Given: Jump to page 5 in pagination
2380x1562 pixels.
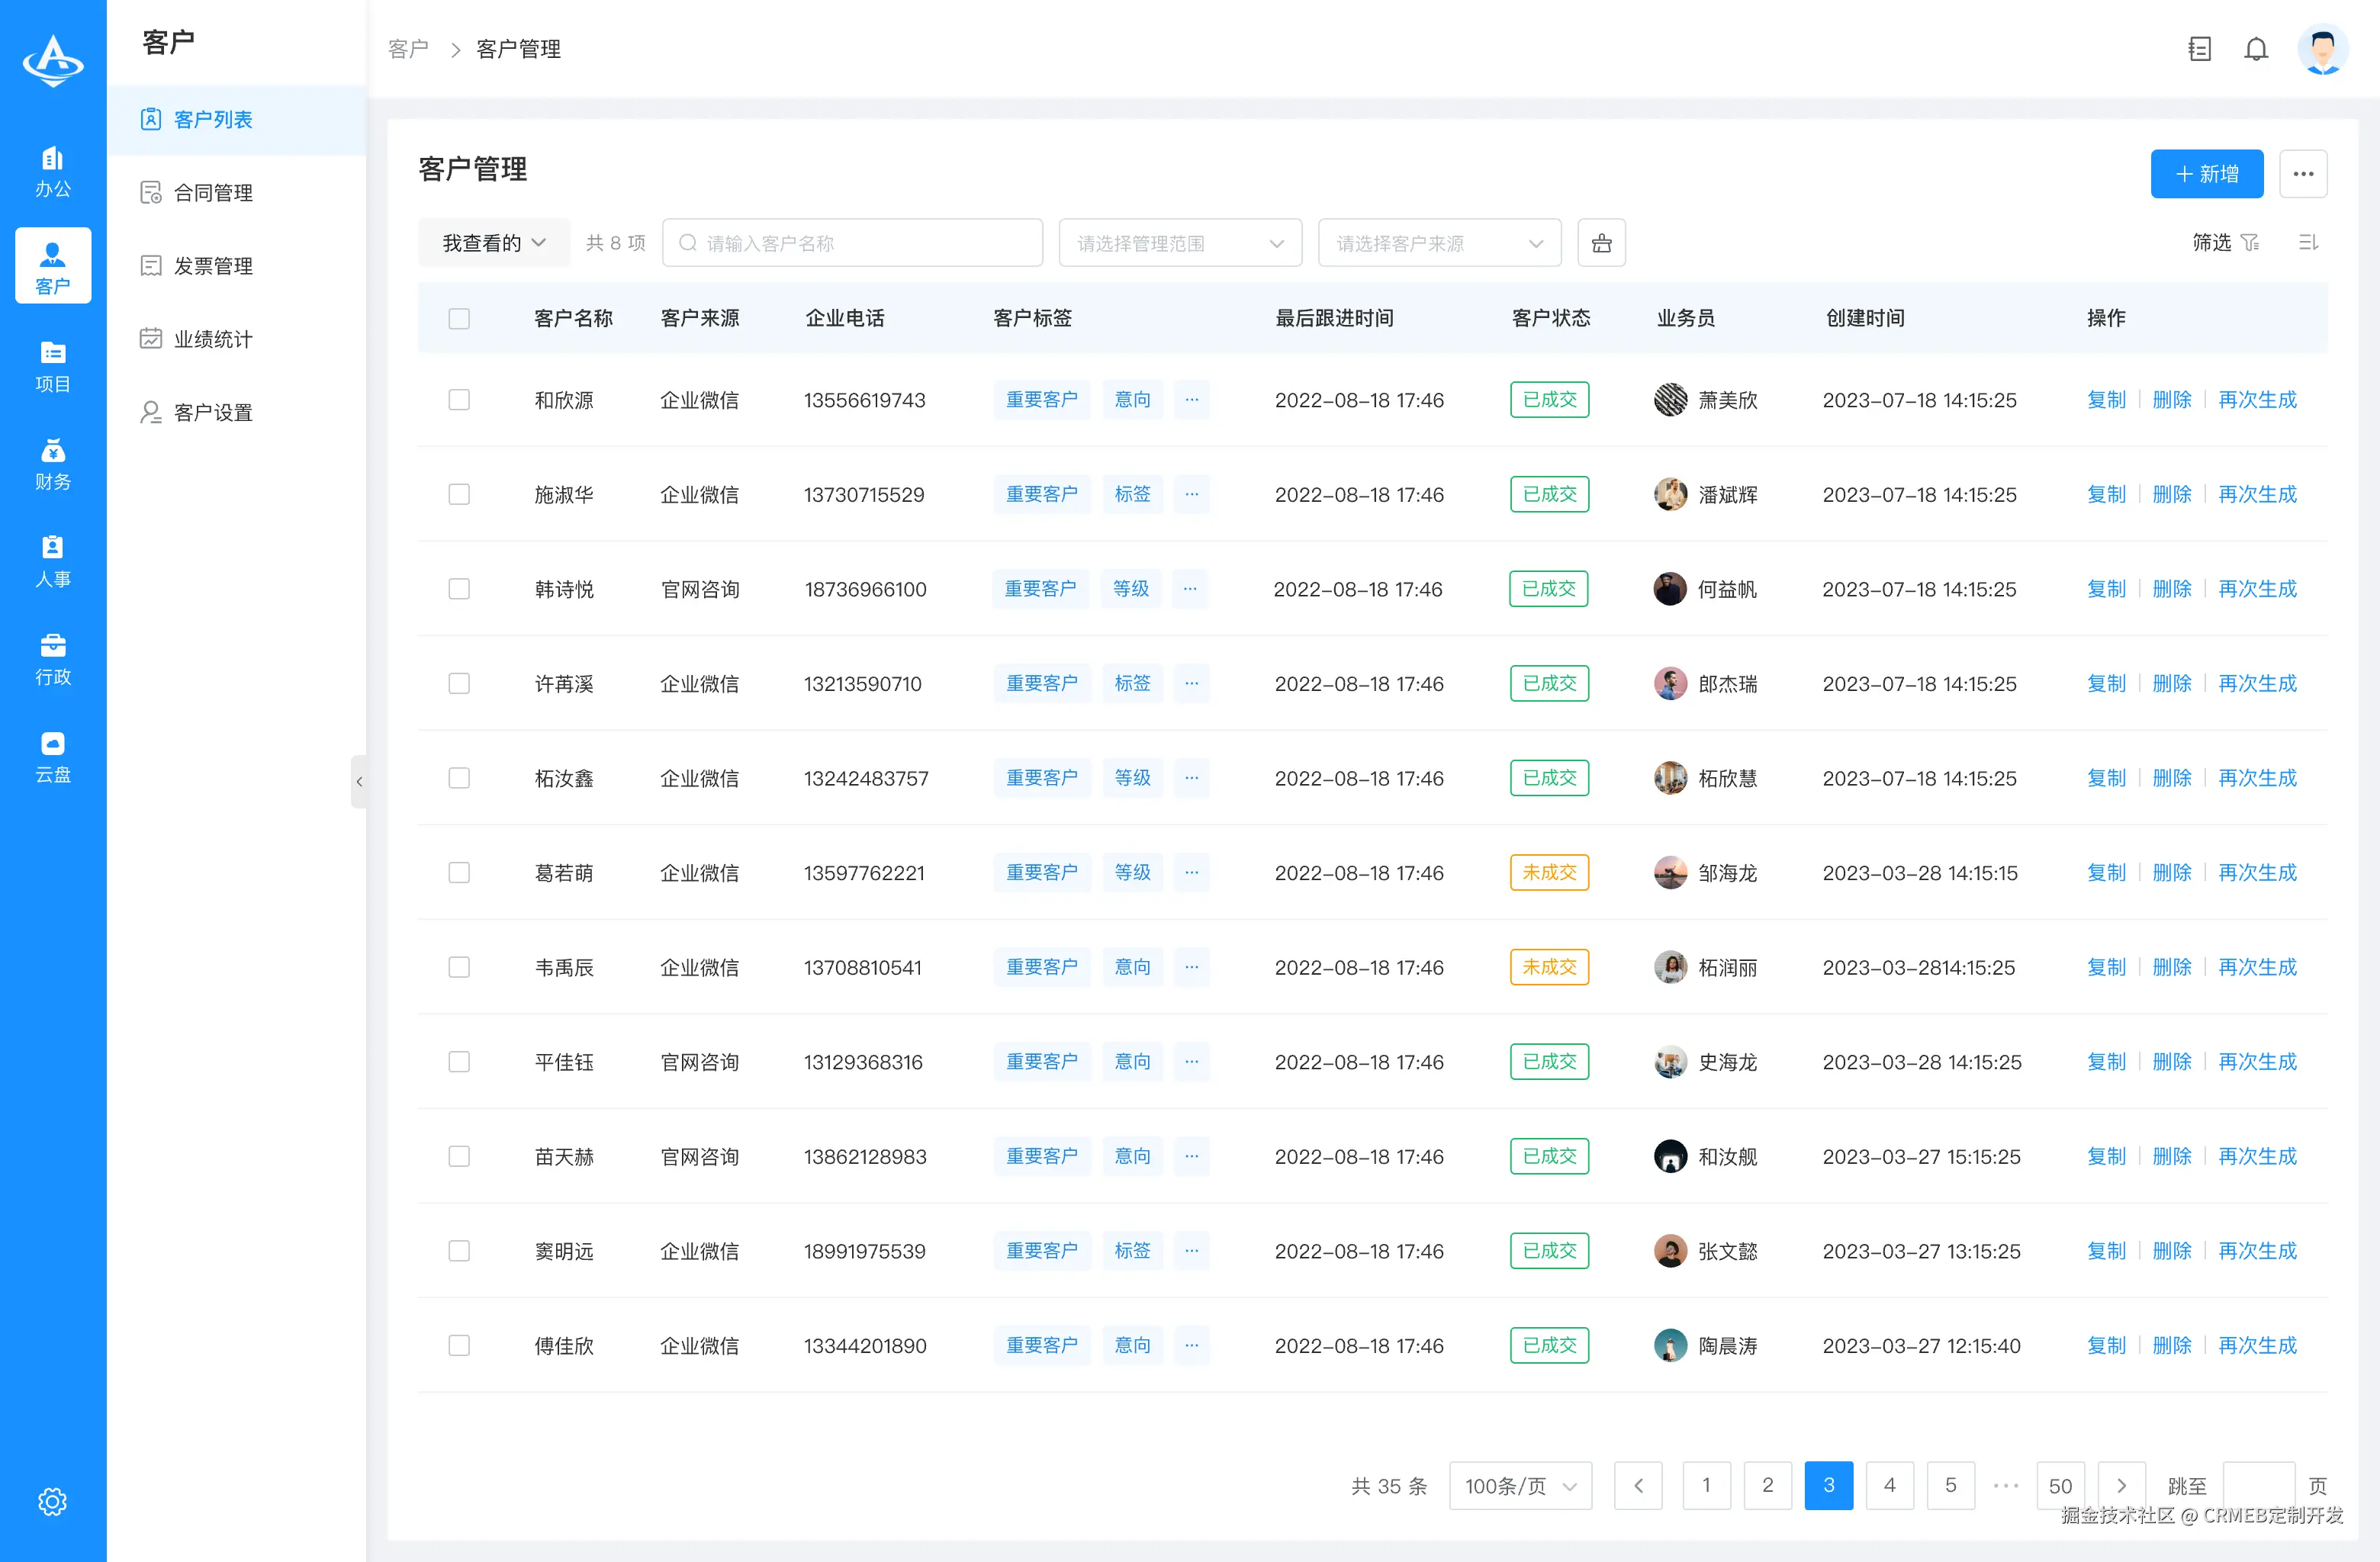Looking at the screenshot, I should point(1950,1486).
